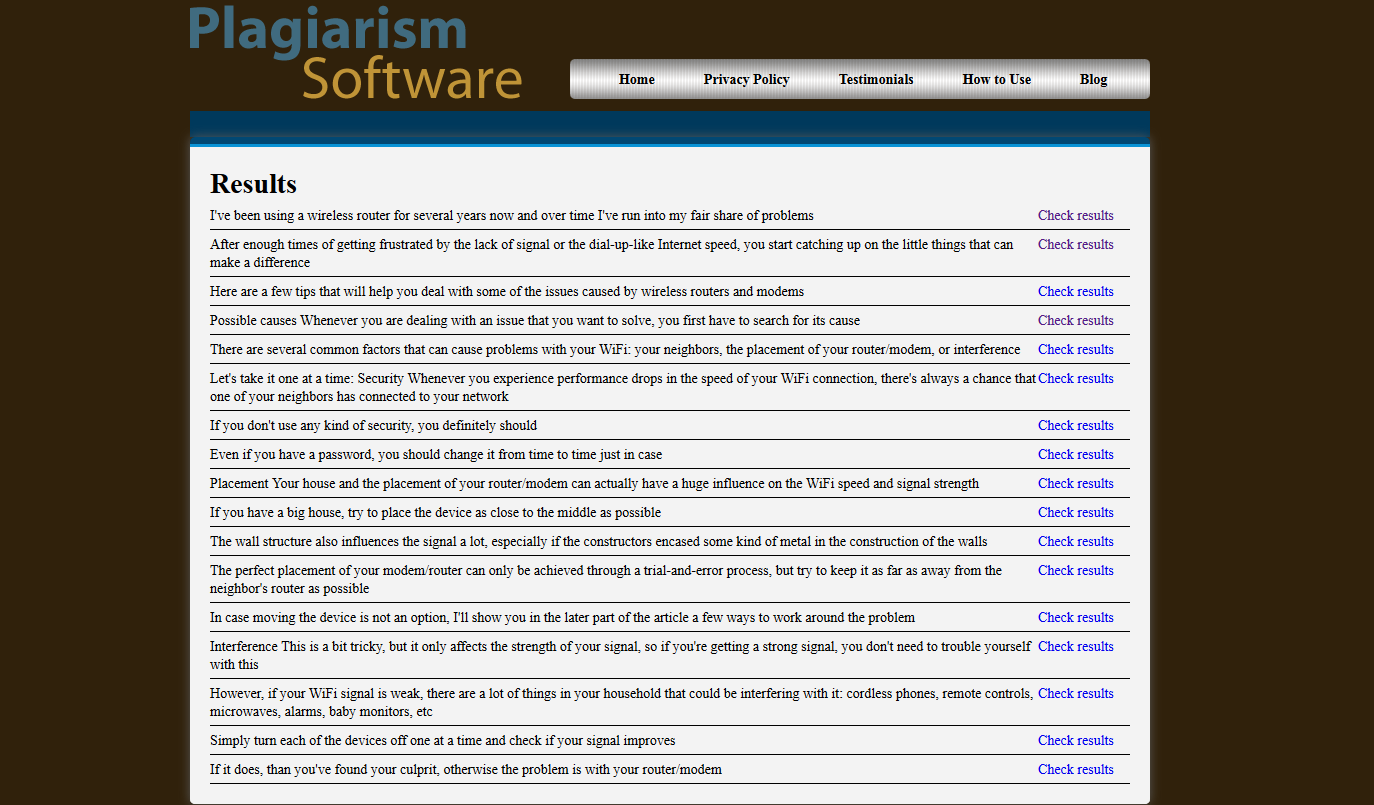Screen dimensions: 1374x805
Task: Click text 'Here are a few tips that will help you'
Action: click(x=507, y=292)
